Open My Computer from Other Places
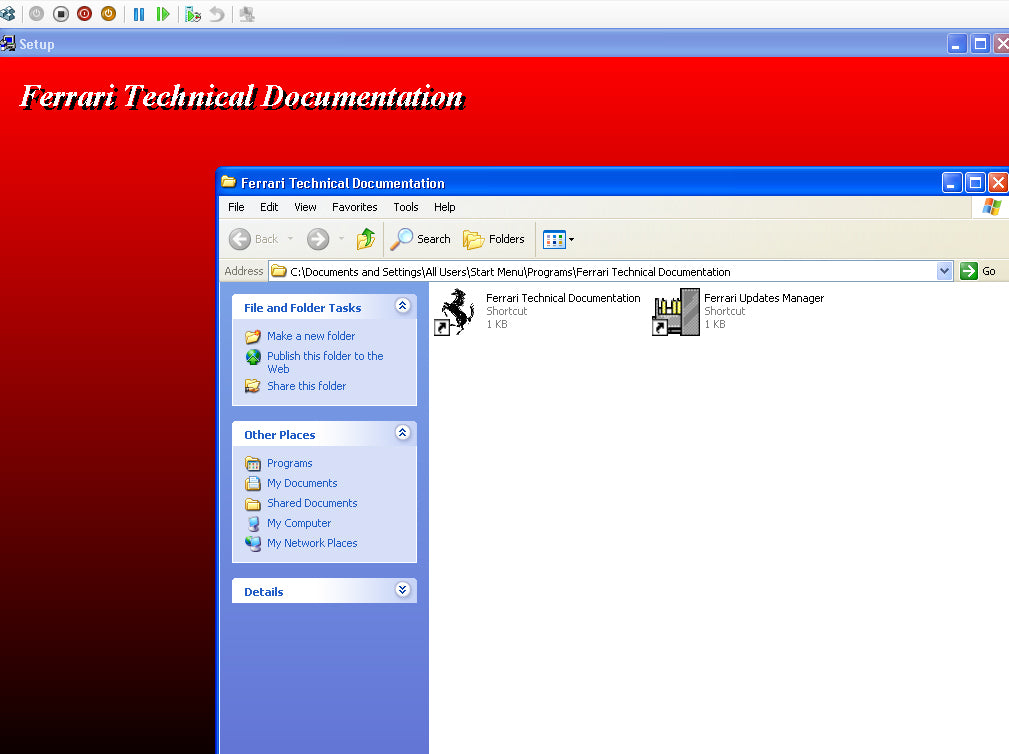The height and width of the screenshot is (754, 1009). coord(298,523)
